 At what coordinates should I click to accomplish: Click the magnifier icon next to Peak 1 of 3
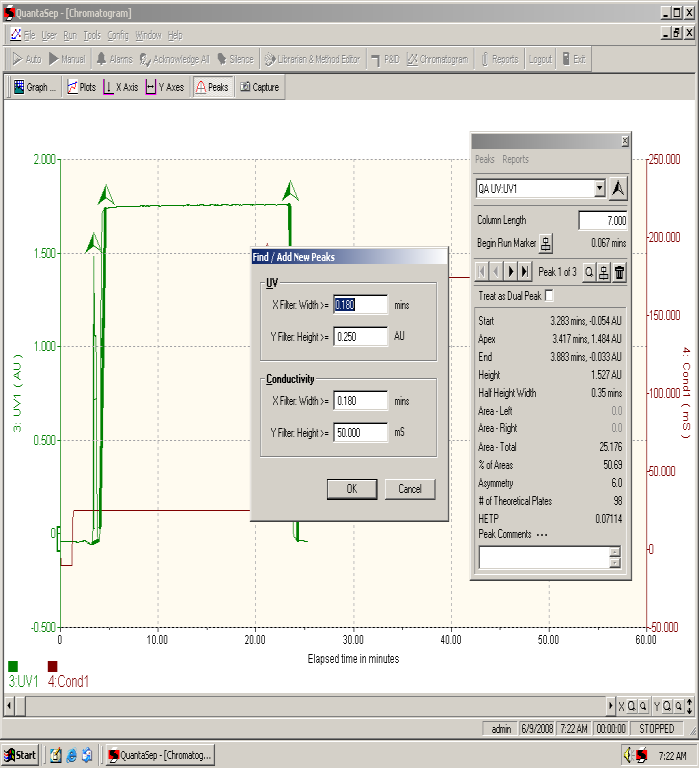(589, 272)
